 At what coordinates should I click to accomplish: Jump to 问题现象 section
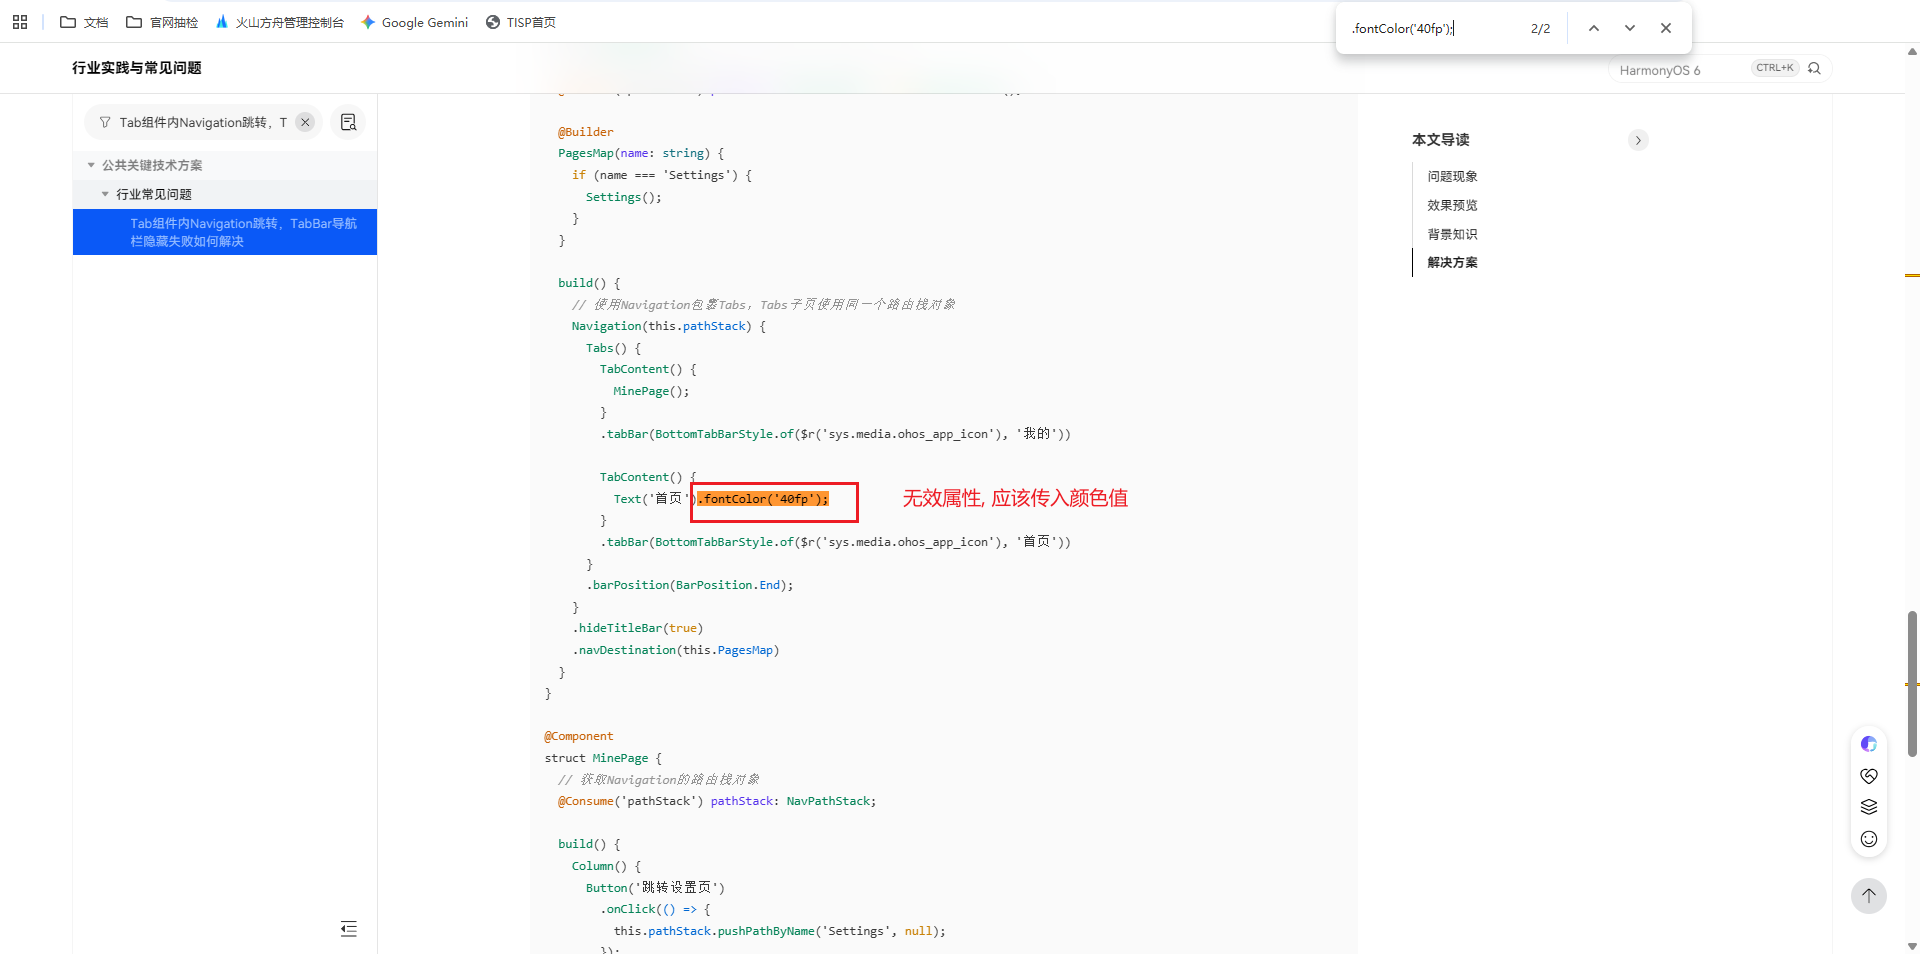(1452, 176)
